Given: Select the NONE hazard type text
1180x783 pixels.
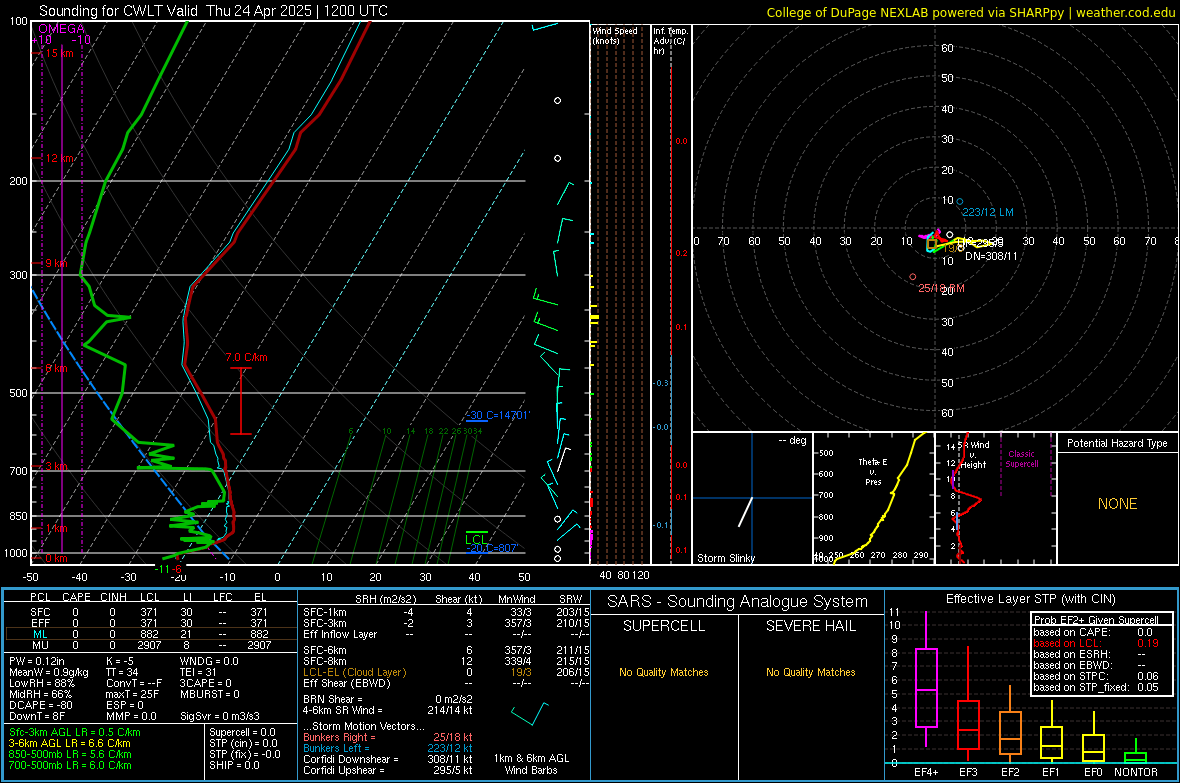Looking at the screenshot, I should click(x=1117, y=504).
